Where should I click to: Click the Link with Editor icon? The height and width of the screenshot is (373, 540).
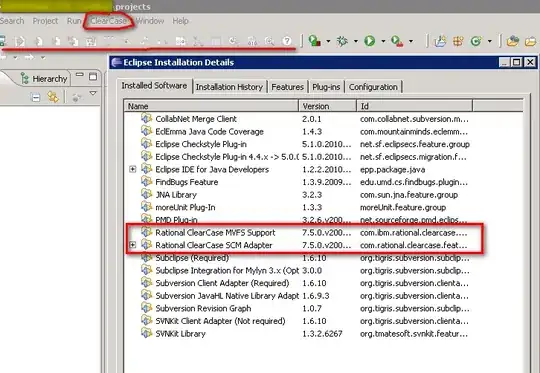[53, 97]
